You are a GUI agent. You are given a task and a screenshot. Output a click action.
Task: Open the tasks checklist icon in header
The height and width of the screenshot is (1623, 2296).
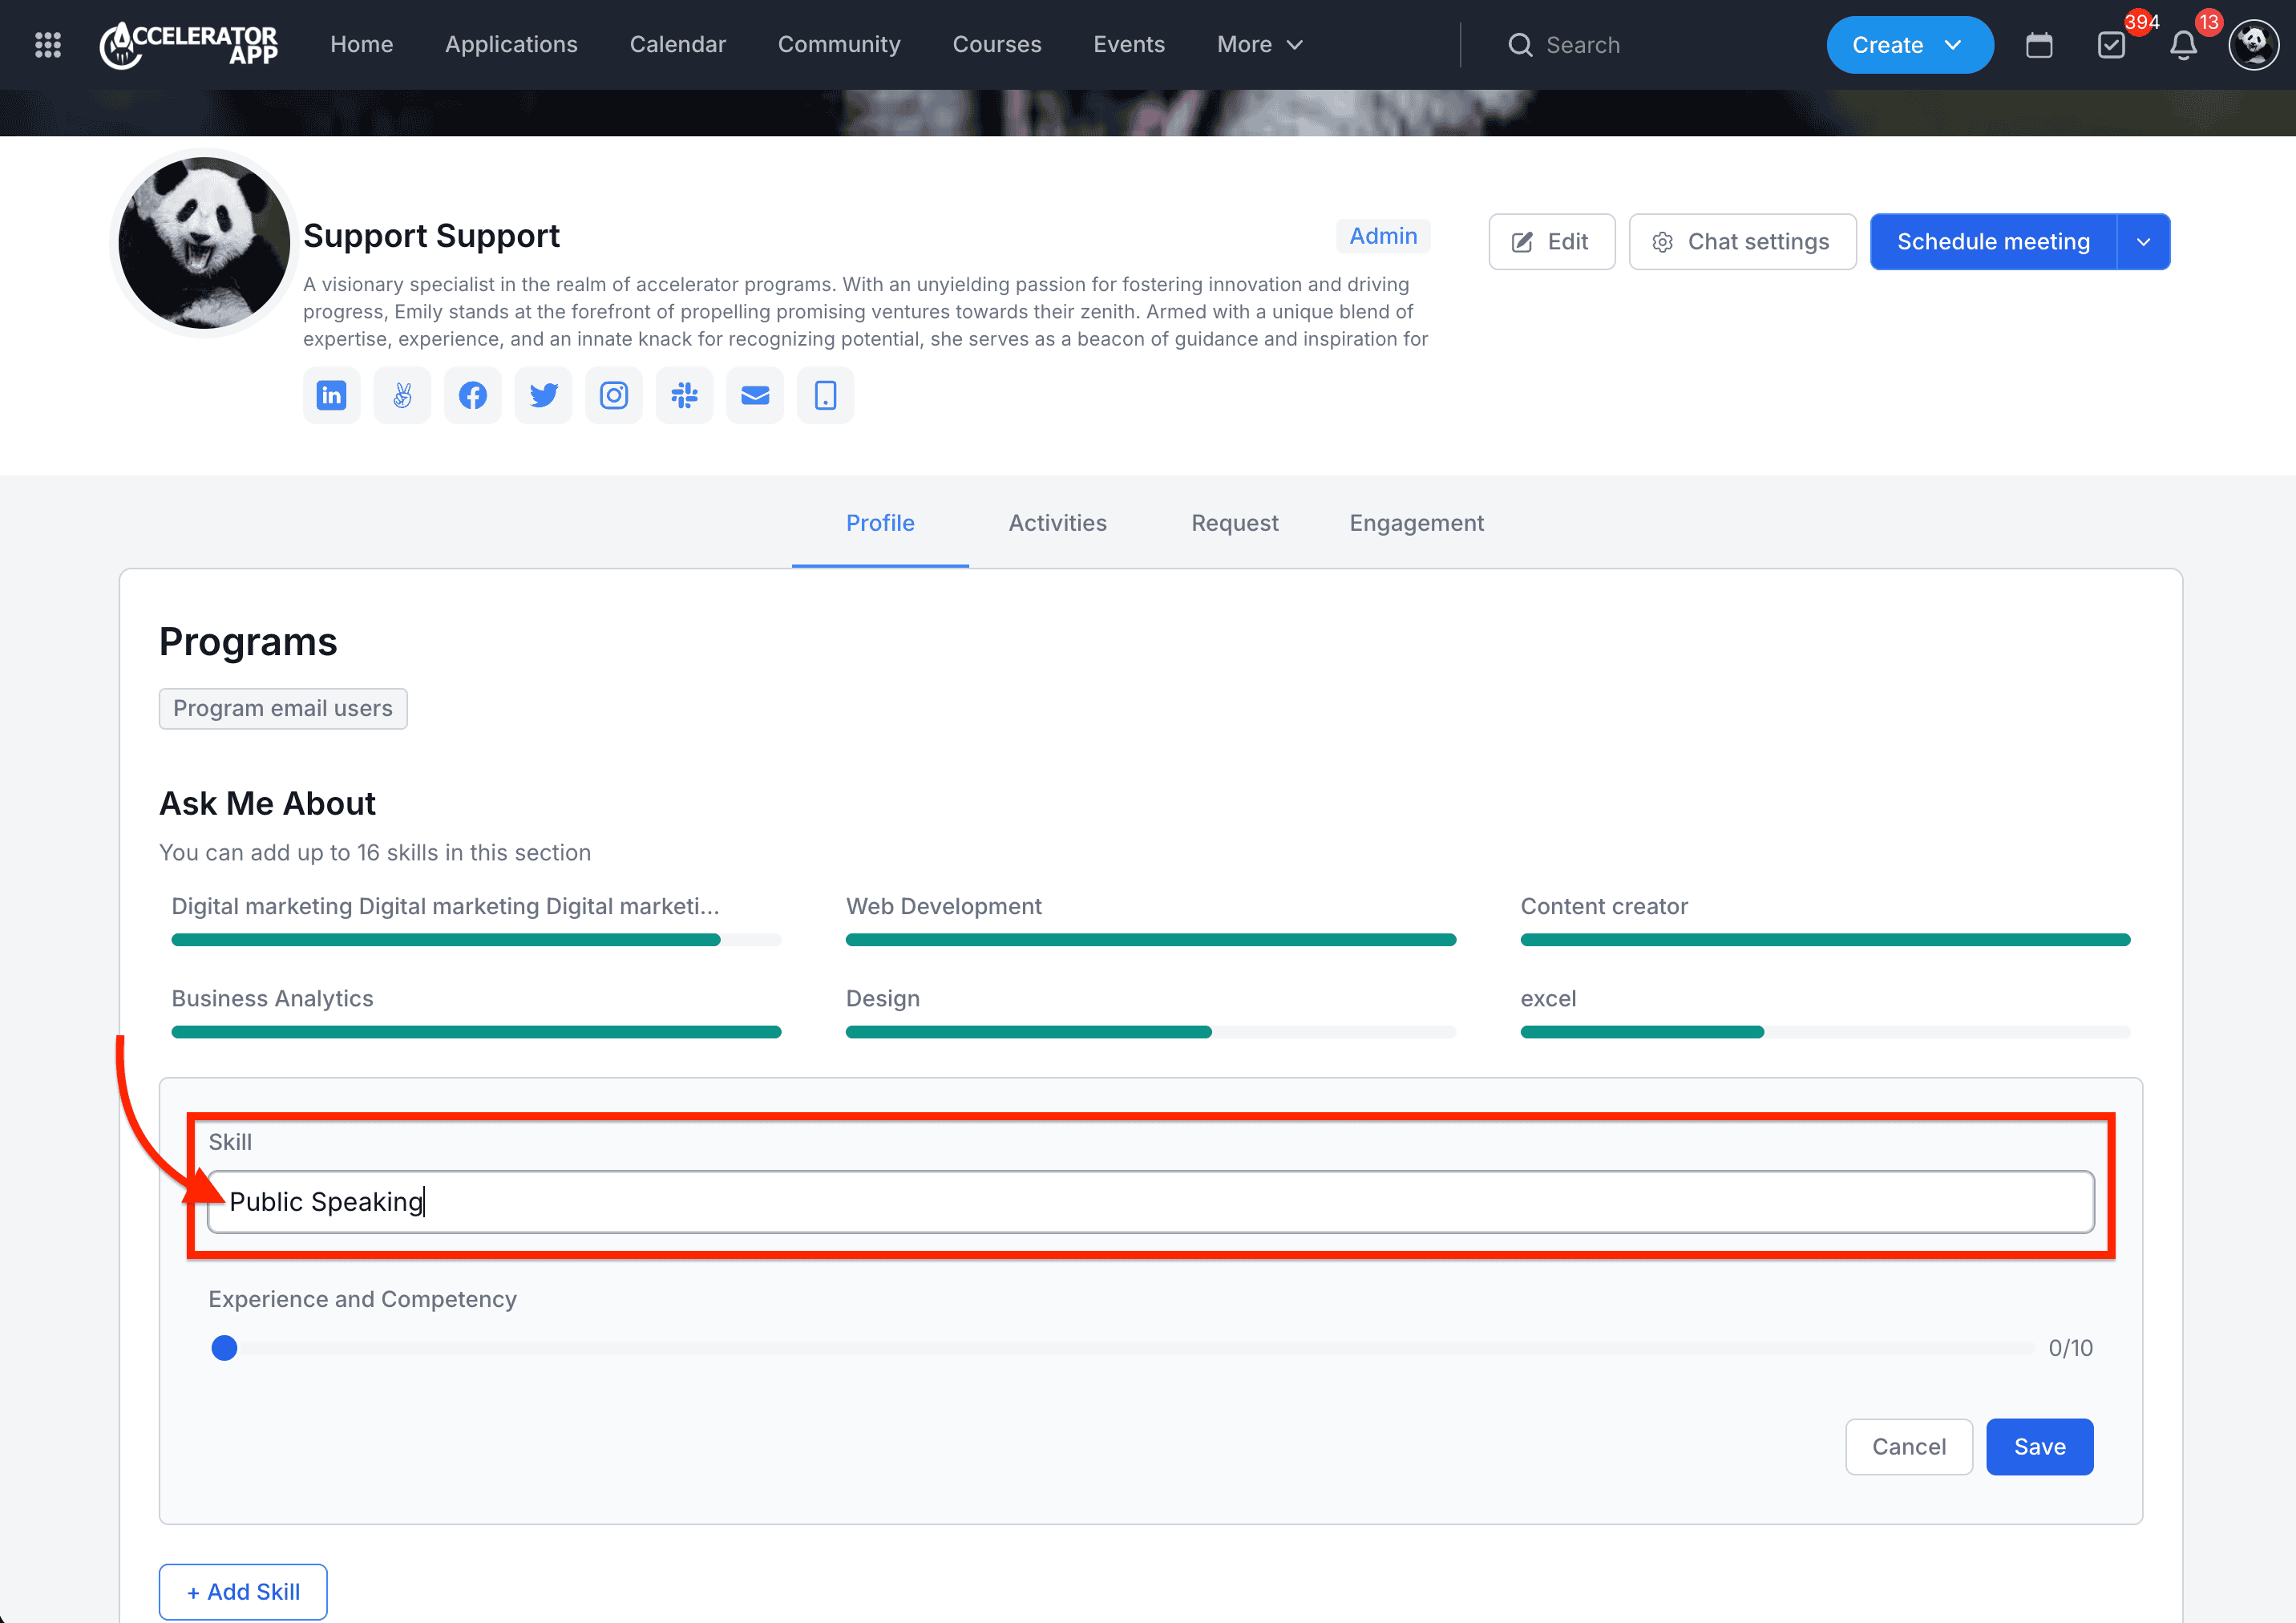tap(2110, 45)
